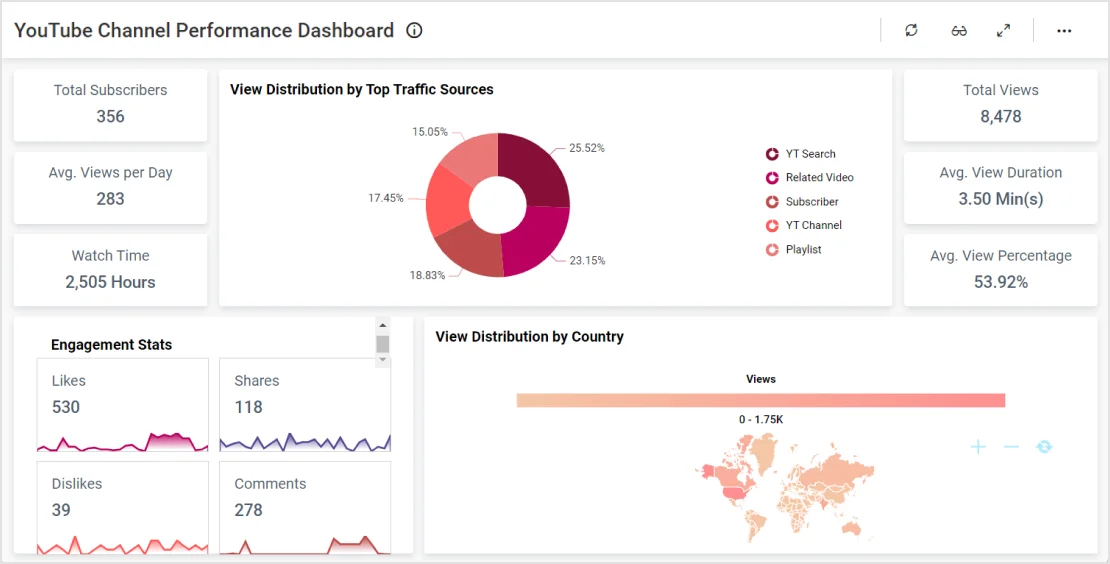Image resolution: width=1110 pixels, height=564 pixels.
Task: Zoom out on the country map
Action: click(x=1011, y=447)
